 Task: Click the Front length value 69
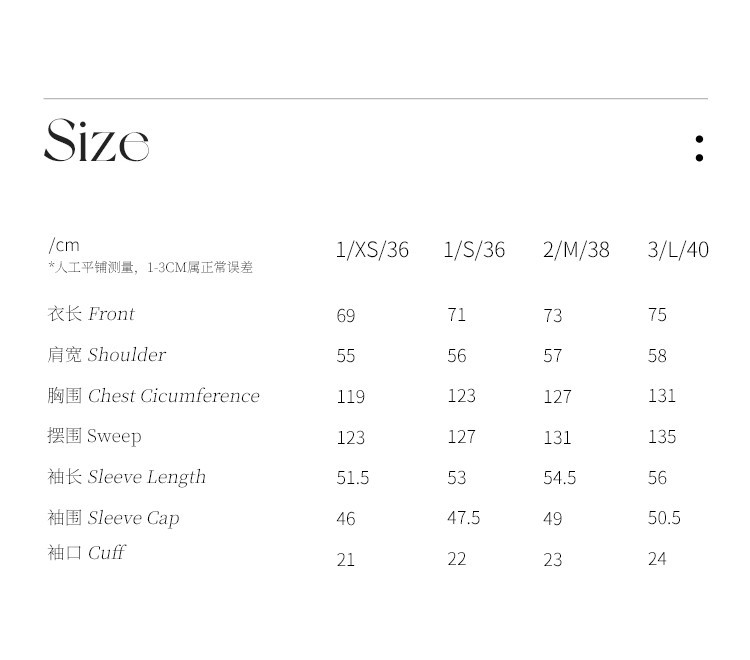point(346,316)
